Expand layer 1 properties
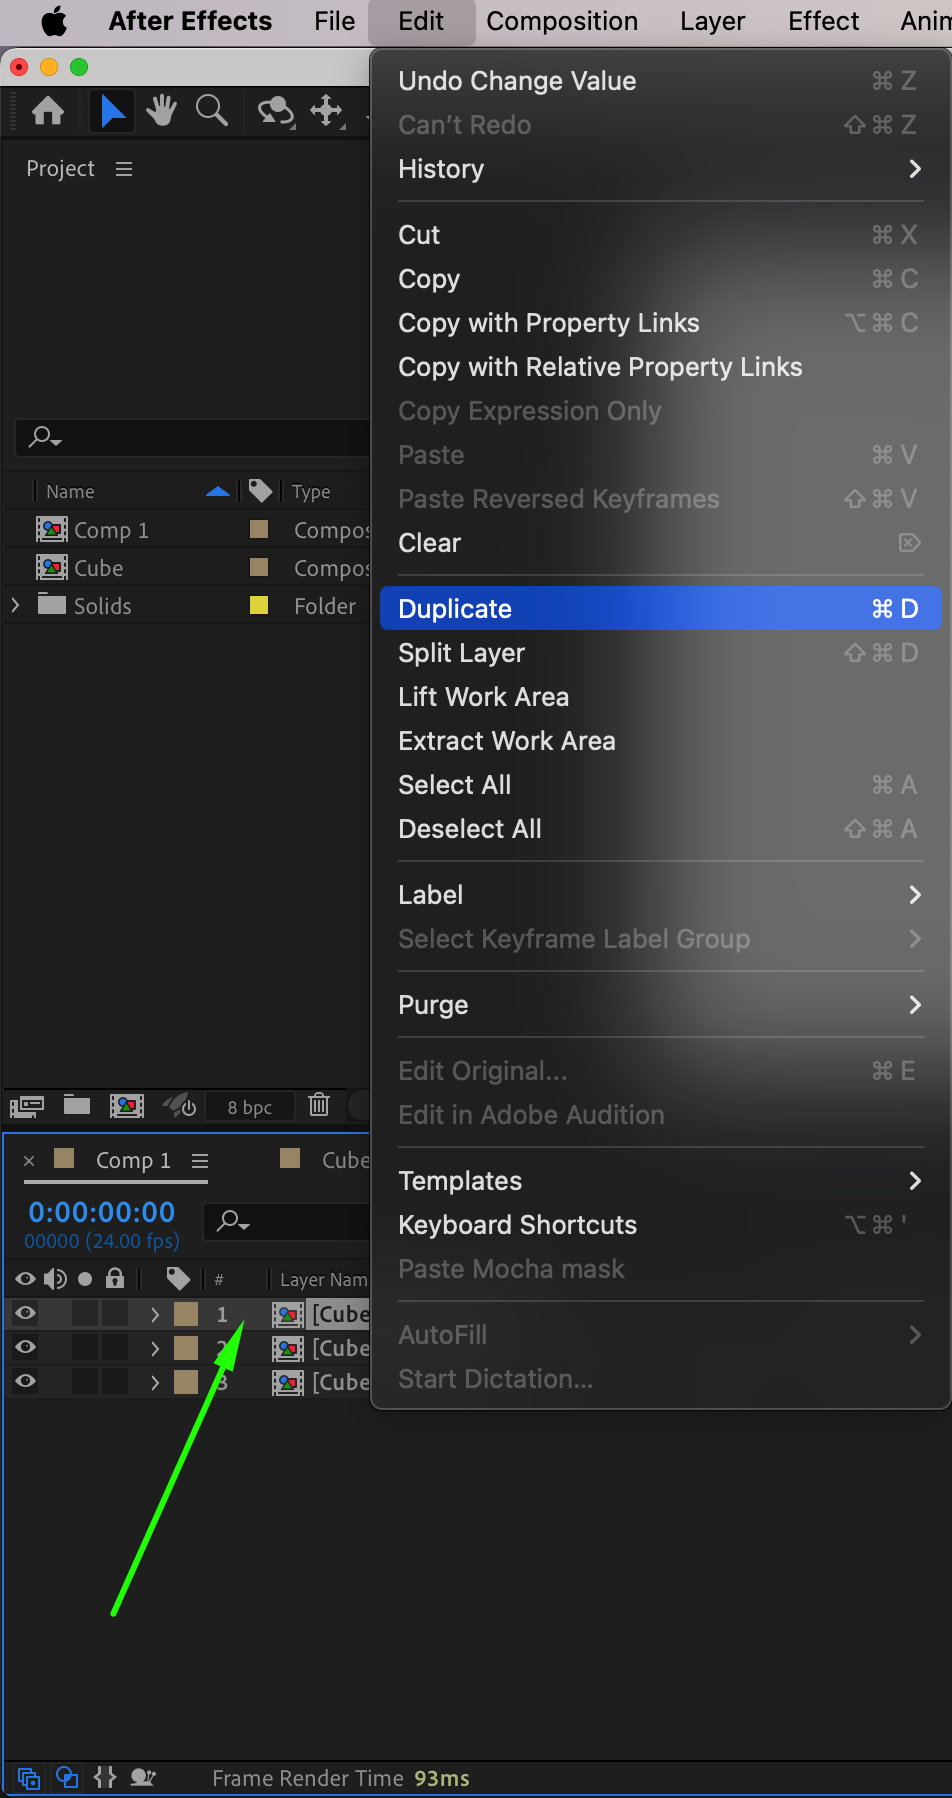Screen dimensions: 952x1798 155,1314
